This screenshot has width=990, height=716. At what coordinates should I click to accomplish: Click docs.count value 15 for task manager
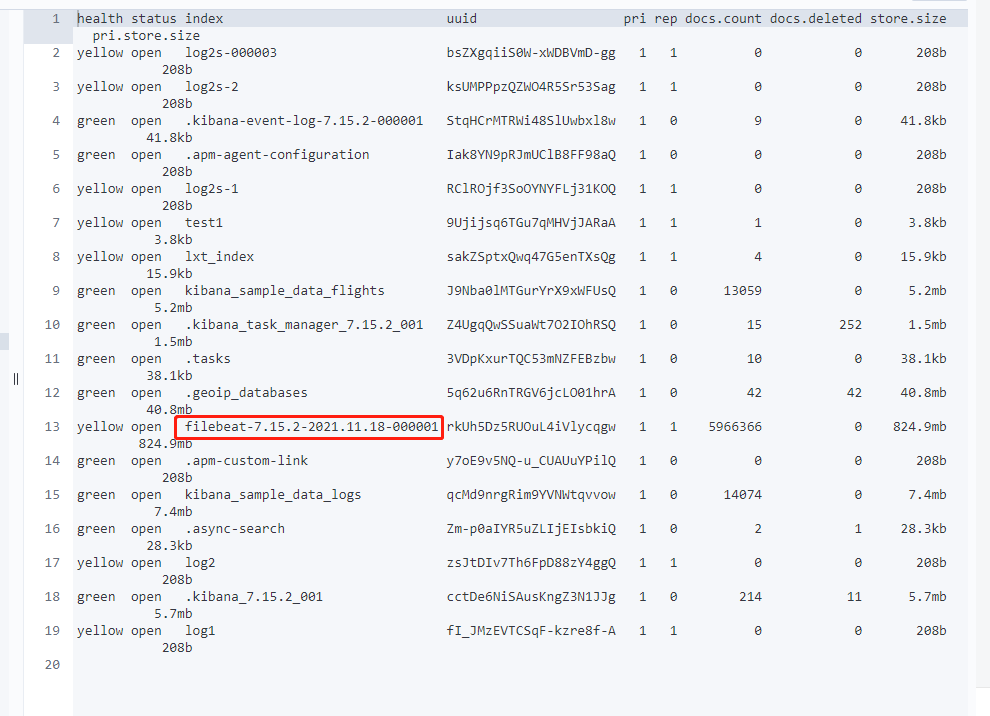click(x=754, y=325)
